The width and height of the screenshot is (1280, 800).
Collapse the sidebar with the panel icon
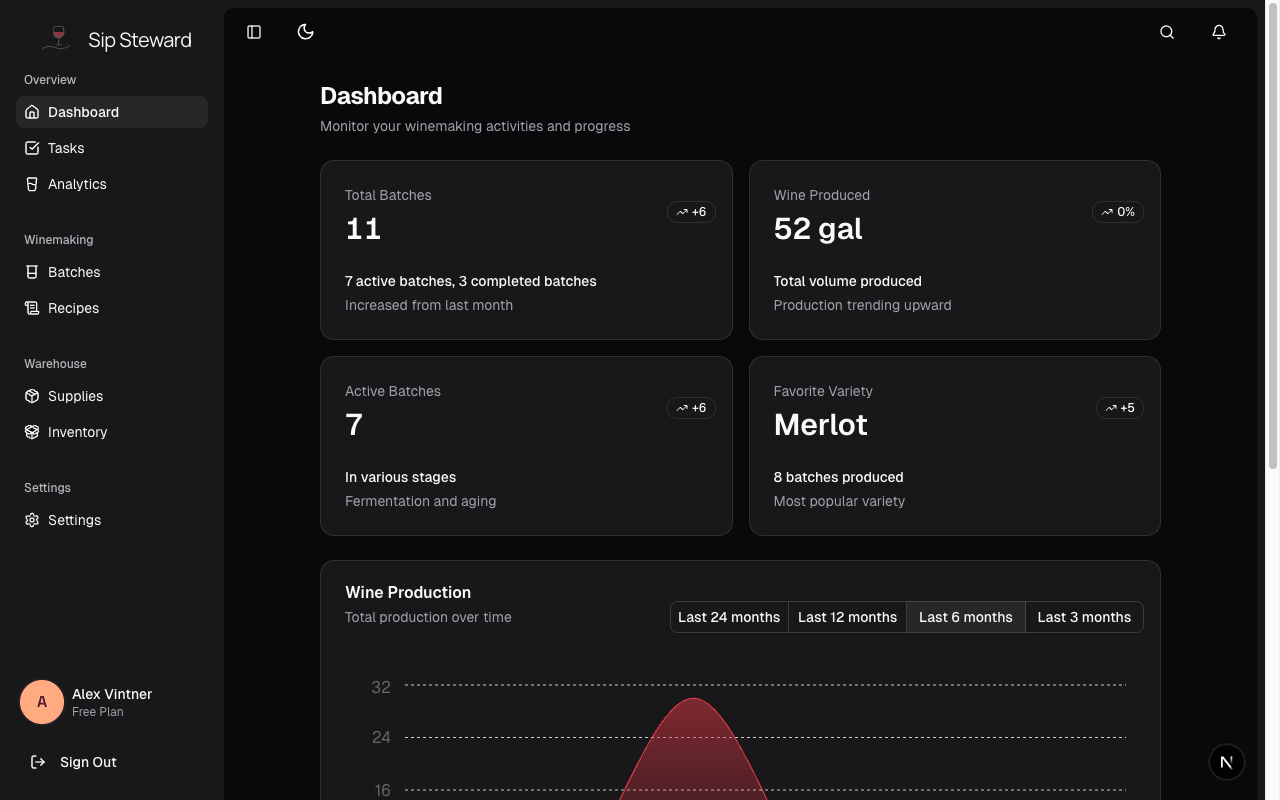coord(254,31)
